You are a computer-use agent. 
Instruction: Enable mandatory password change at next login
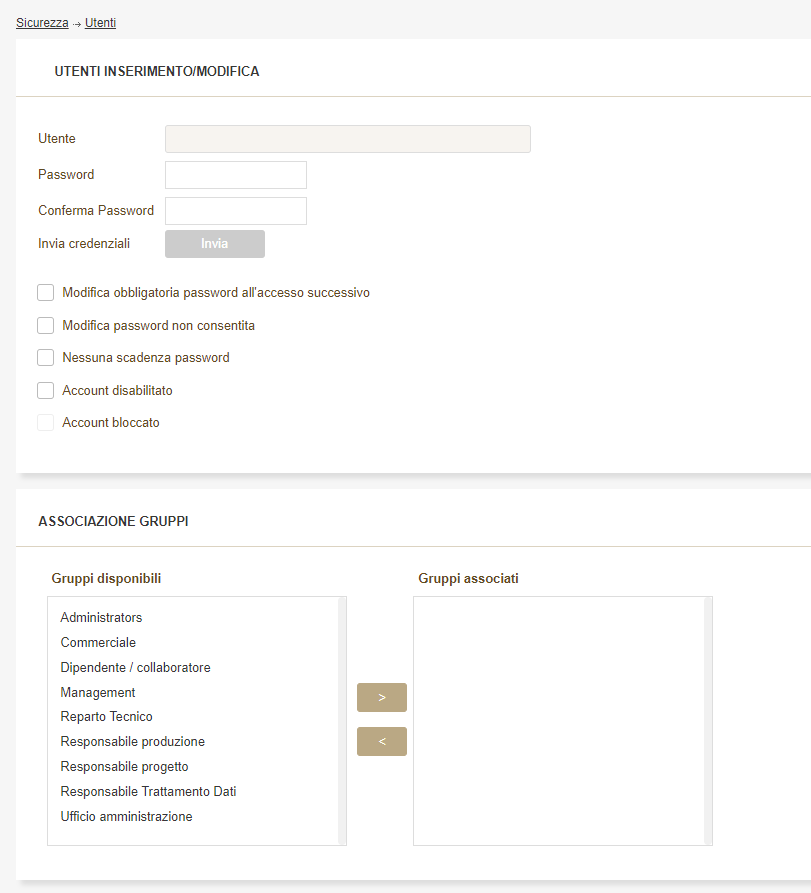click(x=46, y=293)
